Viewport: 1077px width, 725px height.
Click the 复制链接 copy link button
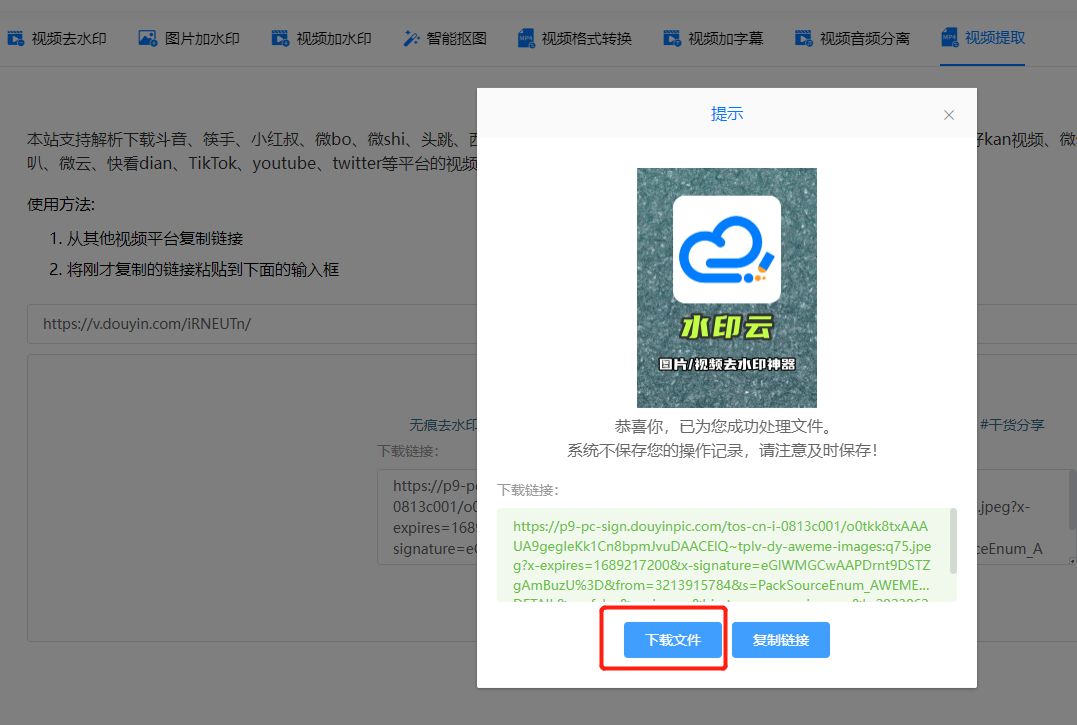781,640
